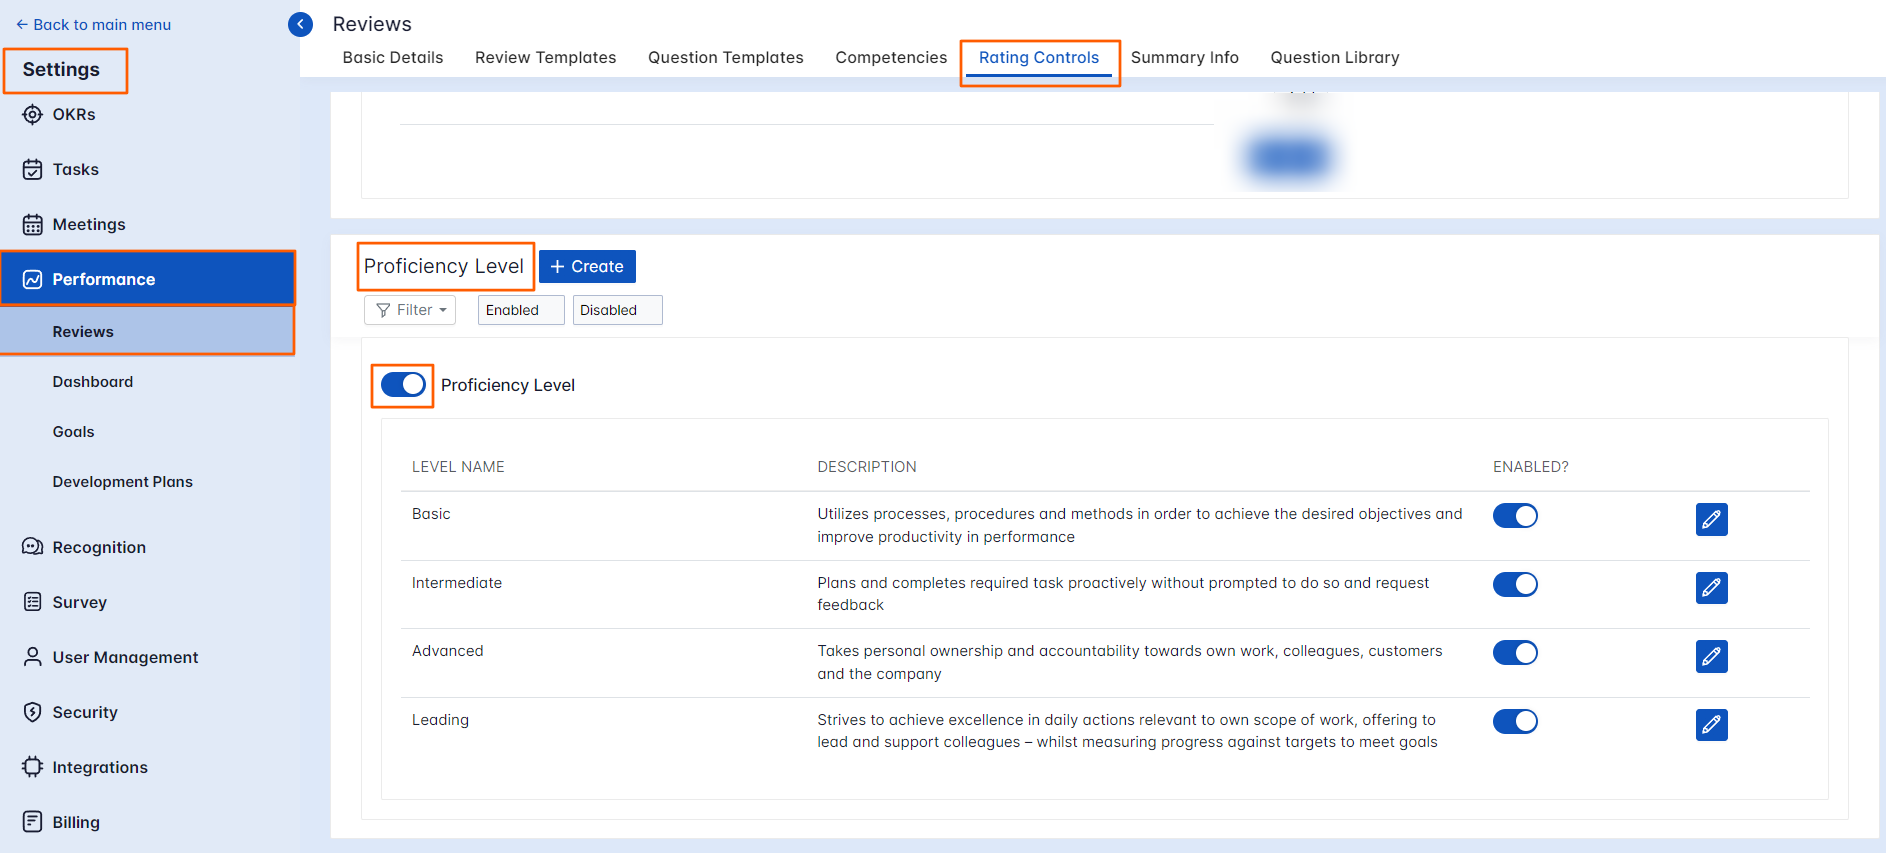Expand the Recognition menu in the sidebar
This screenshot has width=1886, height=853.
pos(98,547)
